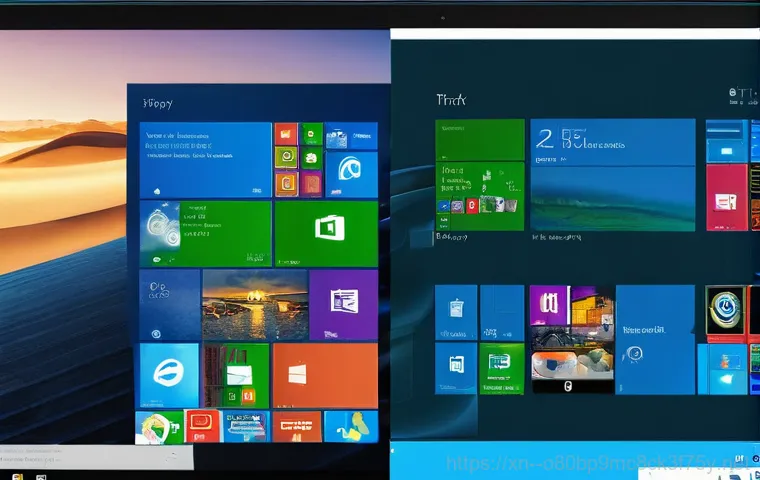Click the 'Thck' heading above right tiles
Viewport: 760px width, 480px height.
pos(452,100)
